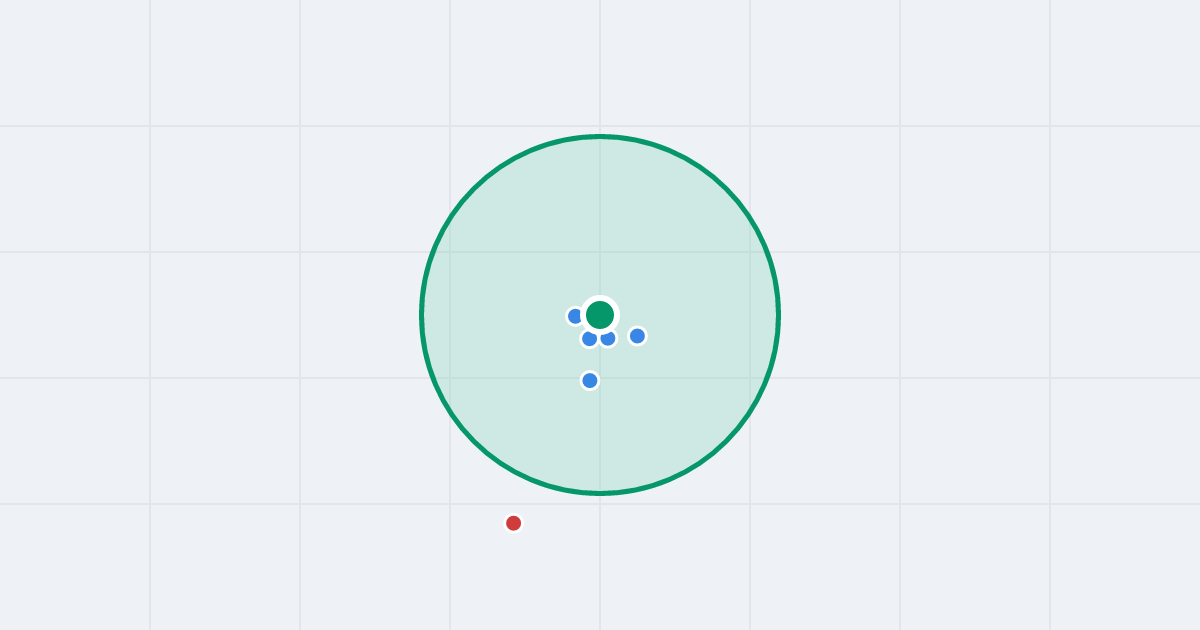Click the large green center marker
Image resolution: width=1200 pixels, height=630 pixels.
point(600,315)
